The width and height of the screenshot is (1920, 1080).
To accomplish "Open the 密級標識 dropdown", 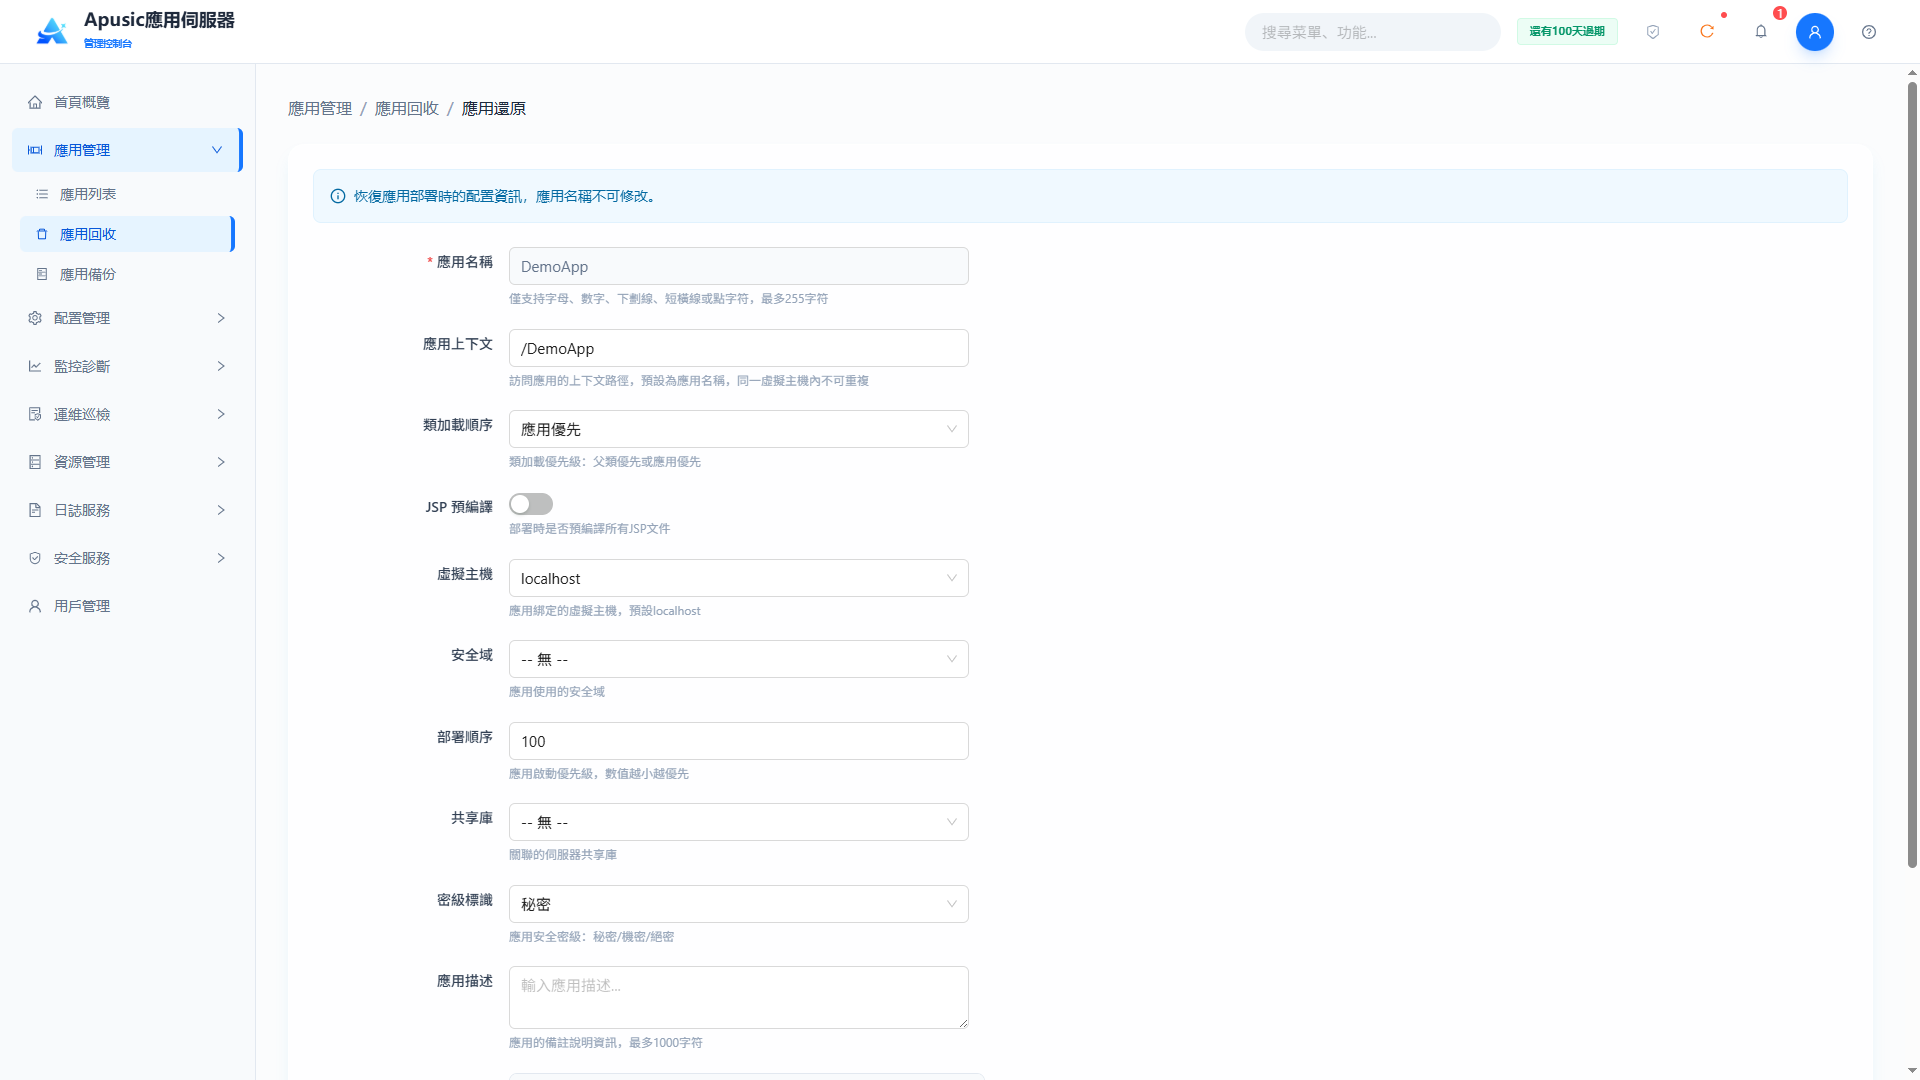I will tap(738, 904).
